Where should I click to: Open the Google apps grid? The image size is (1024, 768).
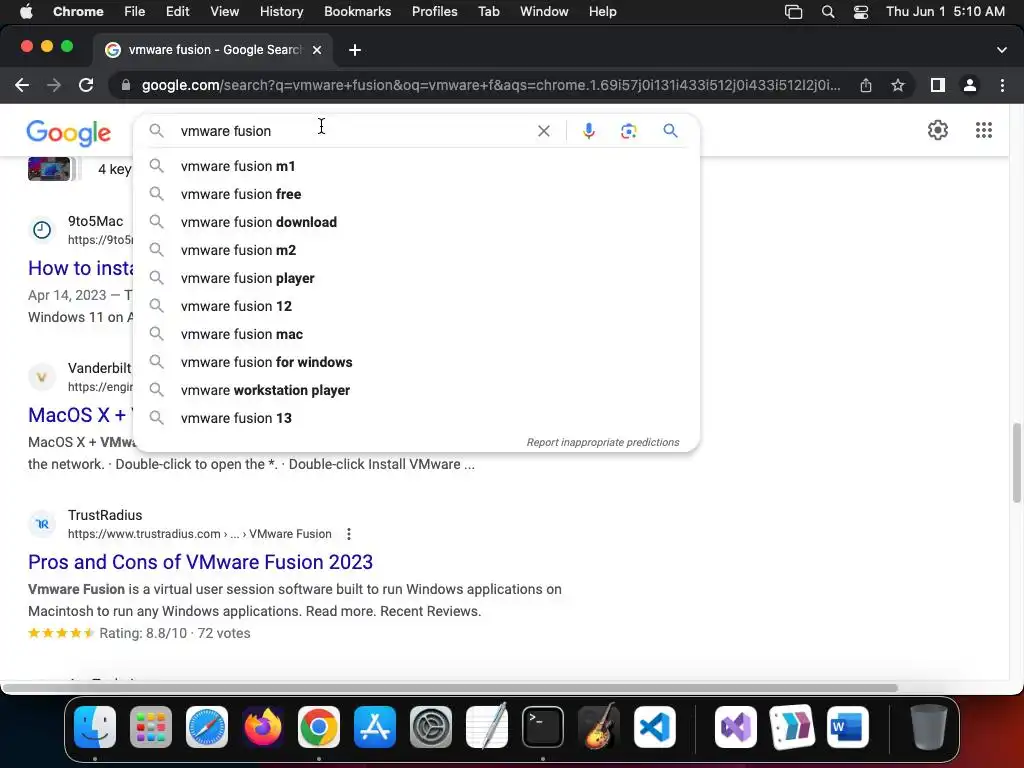pos(984,130)
